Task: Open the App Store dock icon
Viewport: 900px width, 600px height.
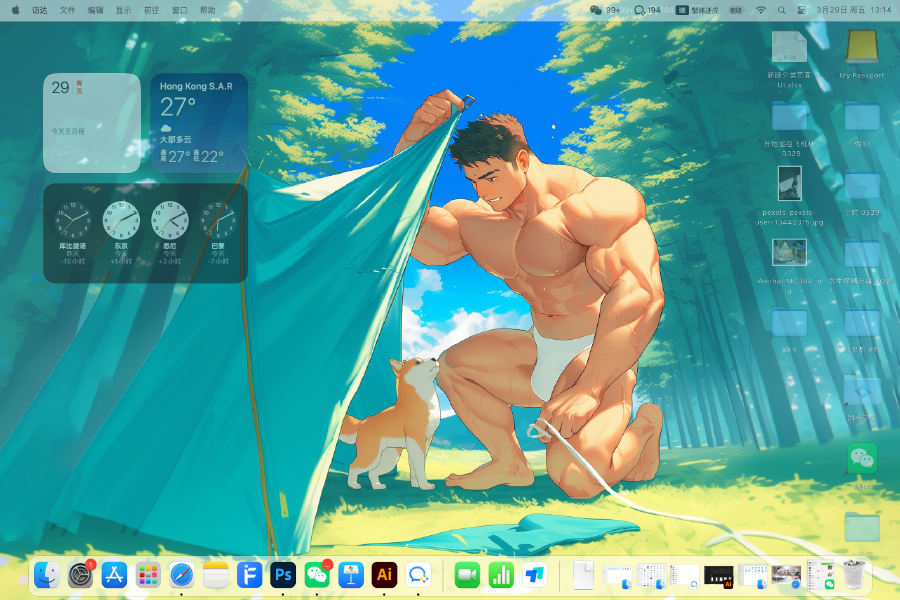Action: point(114,575)
